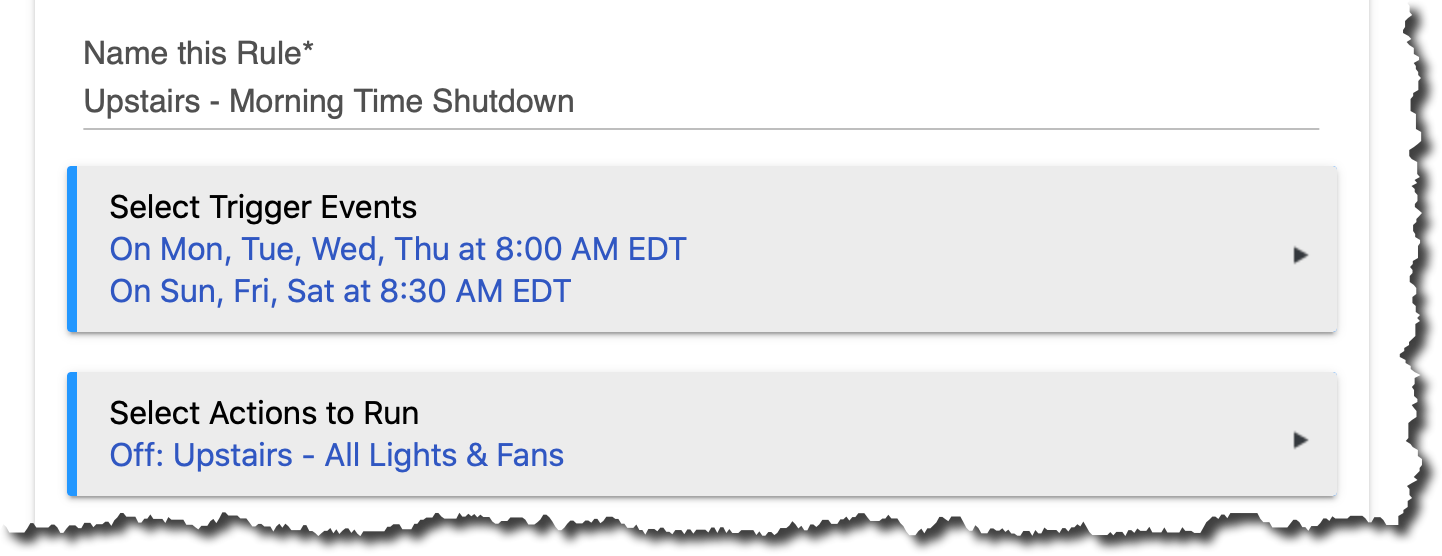Click the "Name this Rule*" label
This screenshot has height=556, width=1442.
[198, 54]
